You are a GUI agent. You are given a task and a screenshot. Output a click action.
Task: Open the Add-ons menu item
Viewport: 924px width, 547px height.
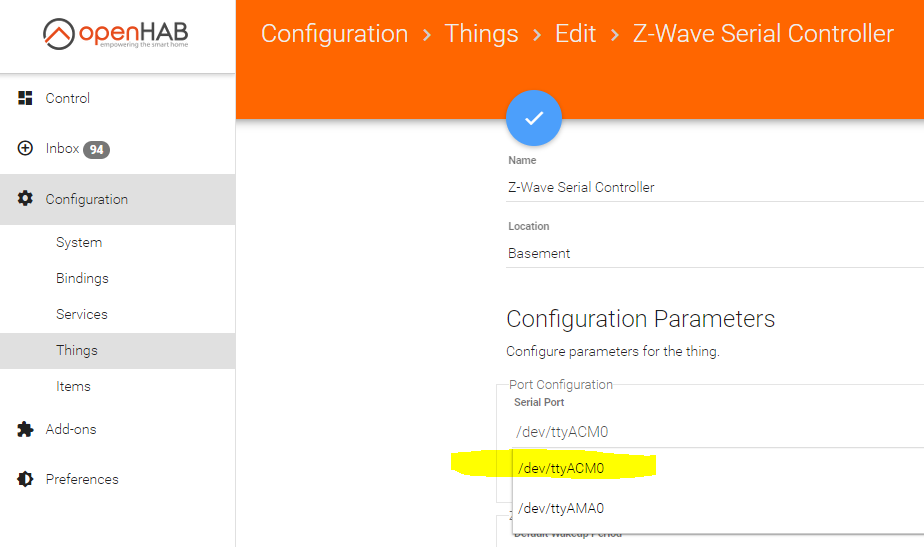[118, 429]
